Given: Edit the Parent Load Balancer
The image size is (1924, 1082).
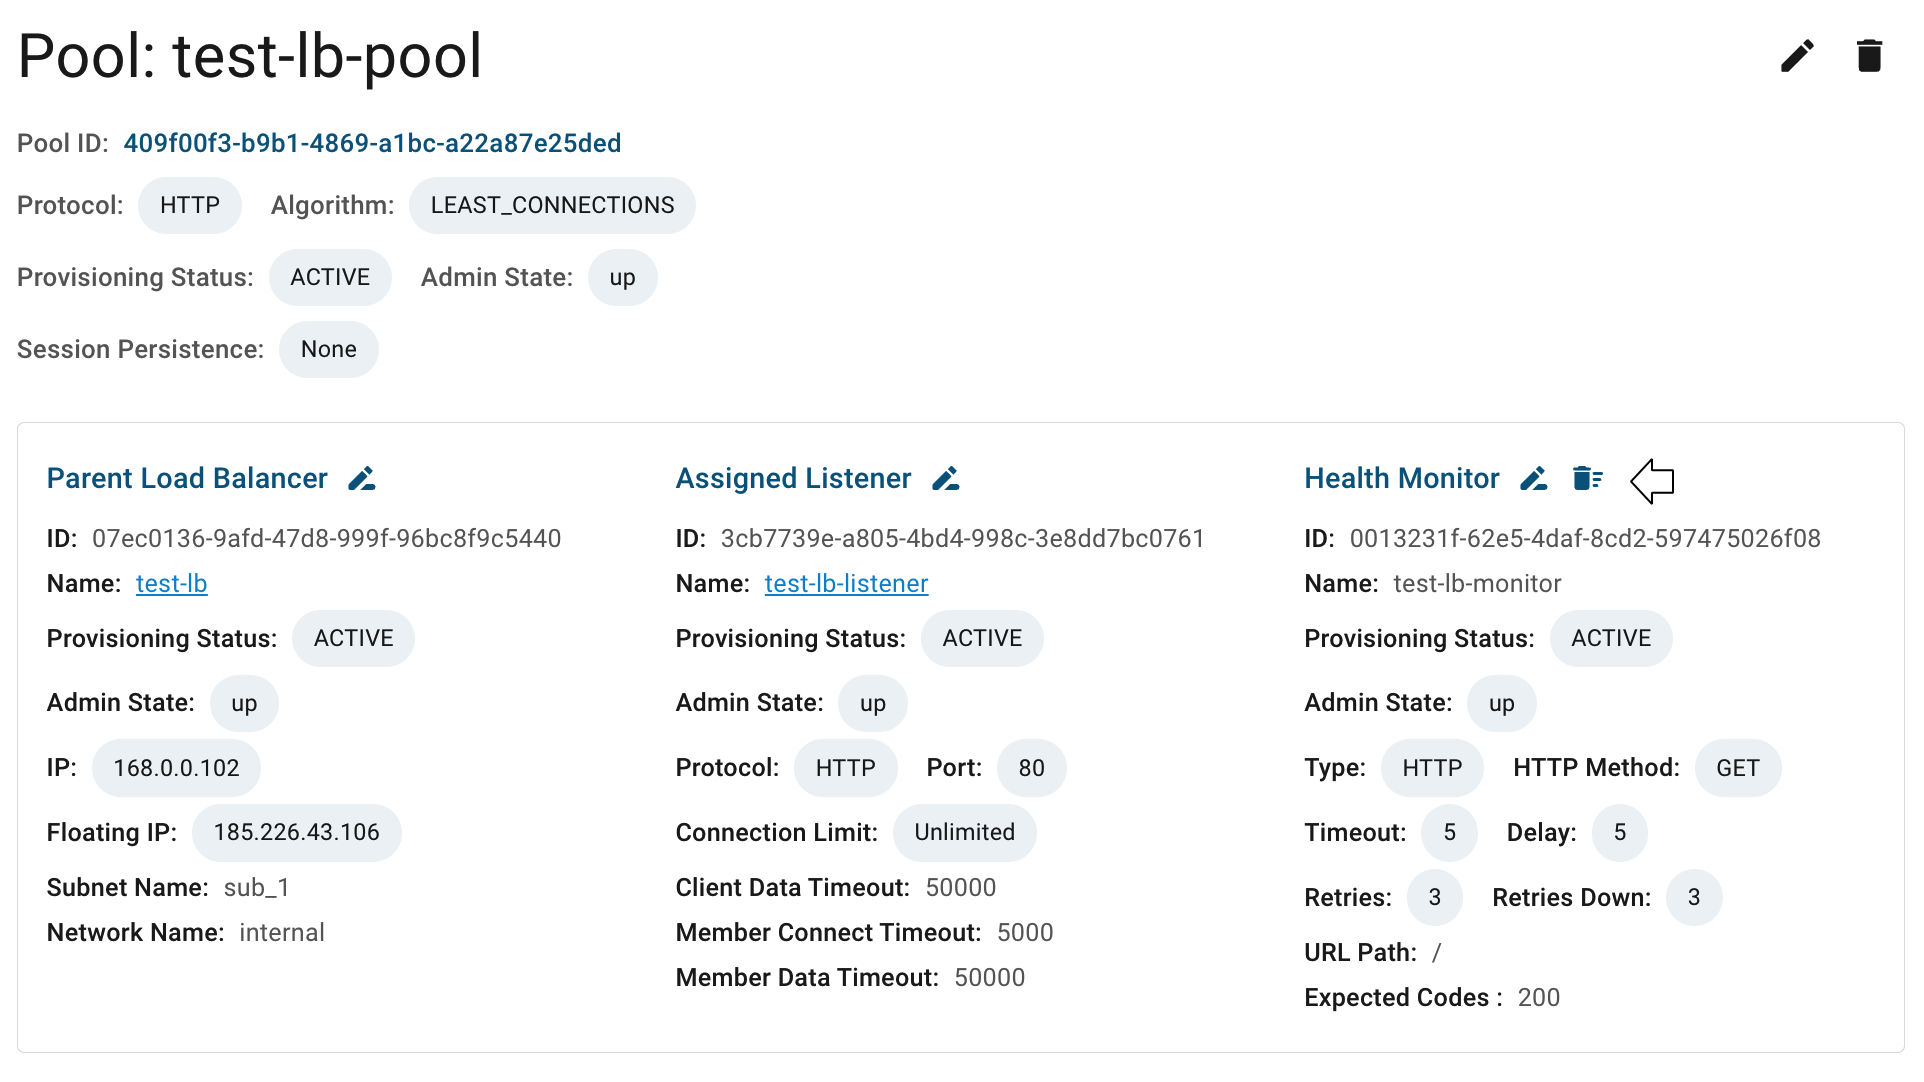Looking at the screenshot, I should [x=362, y=479].
